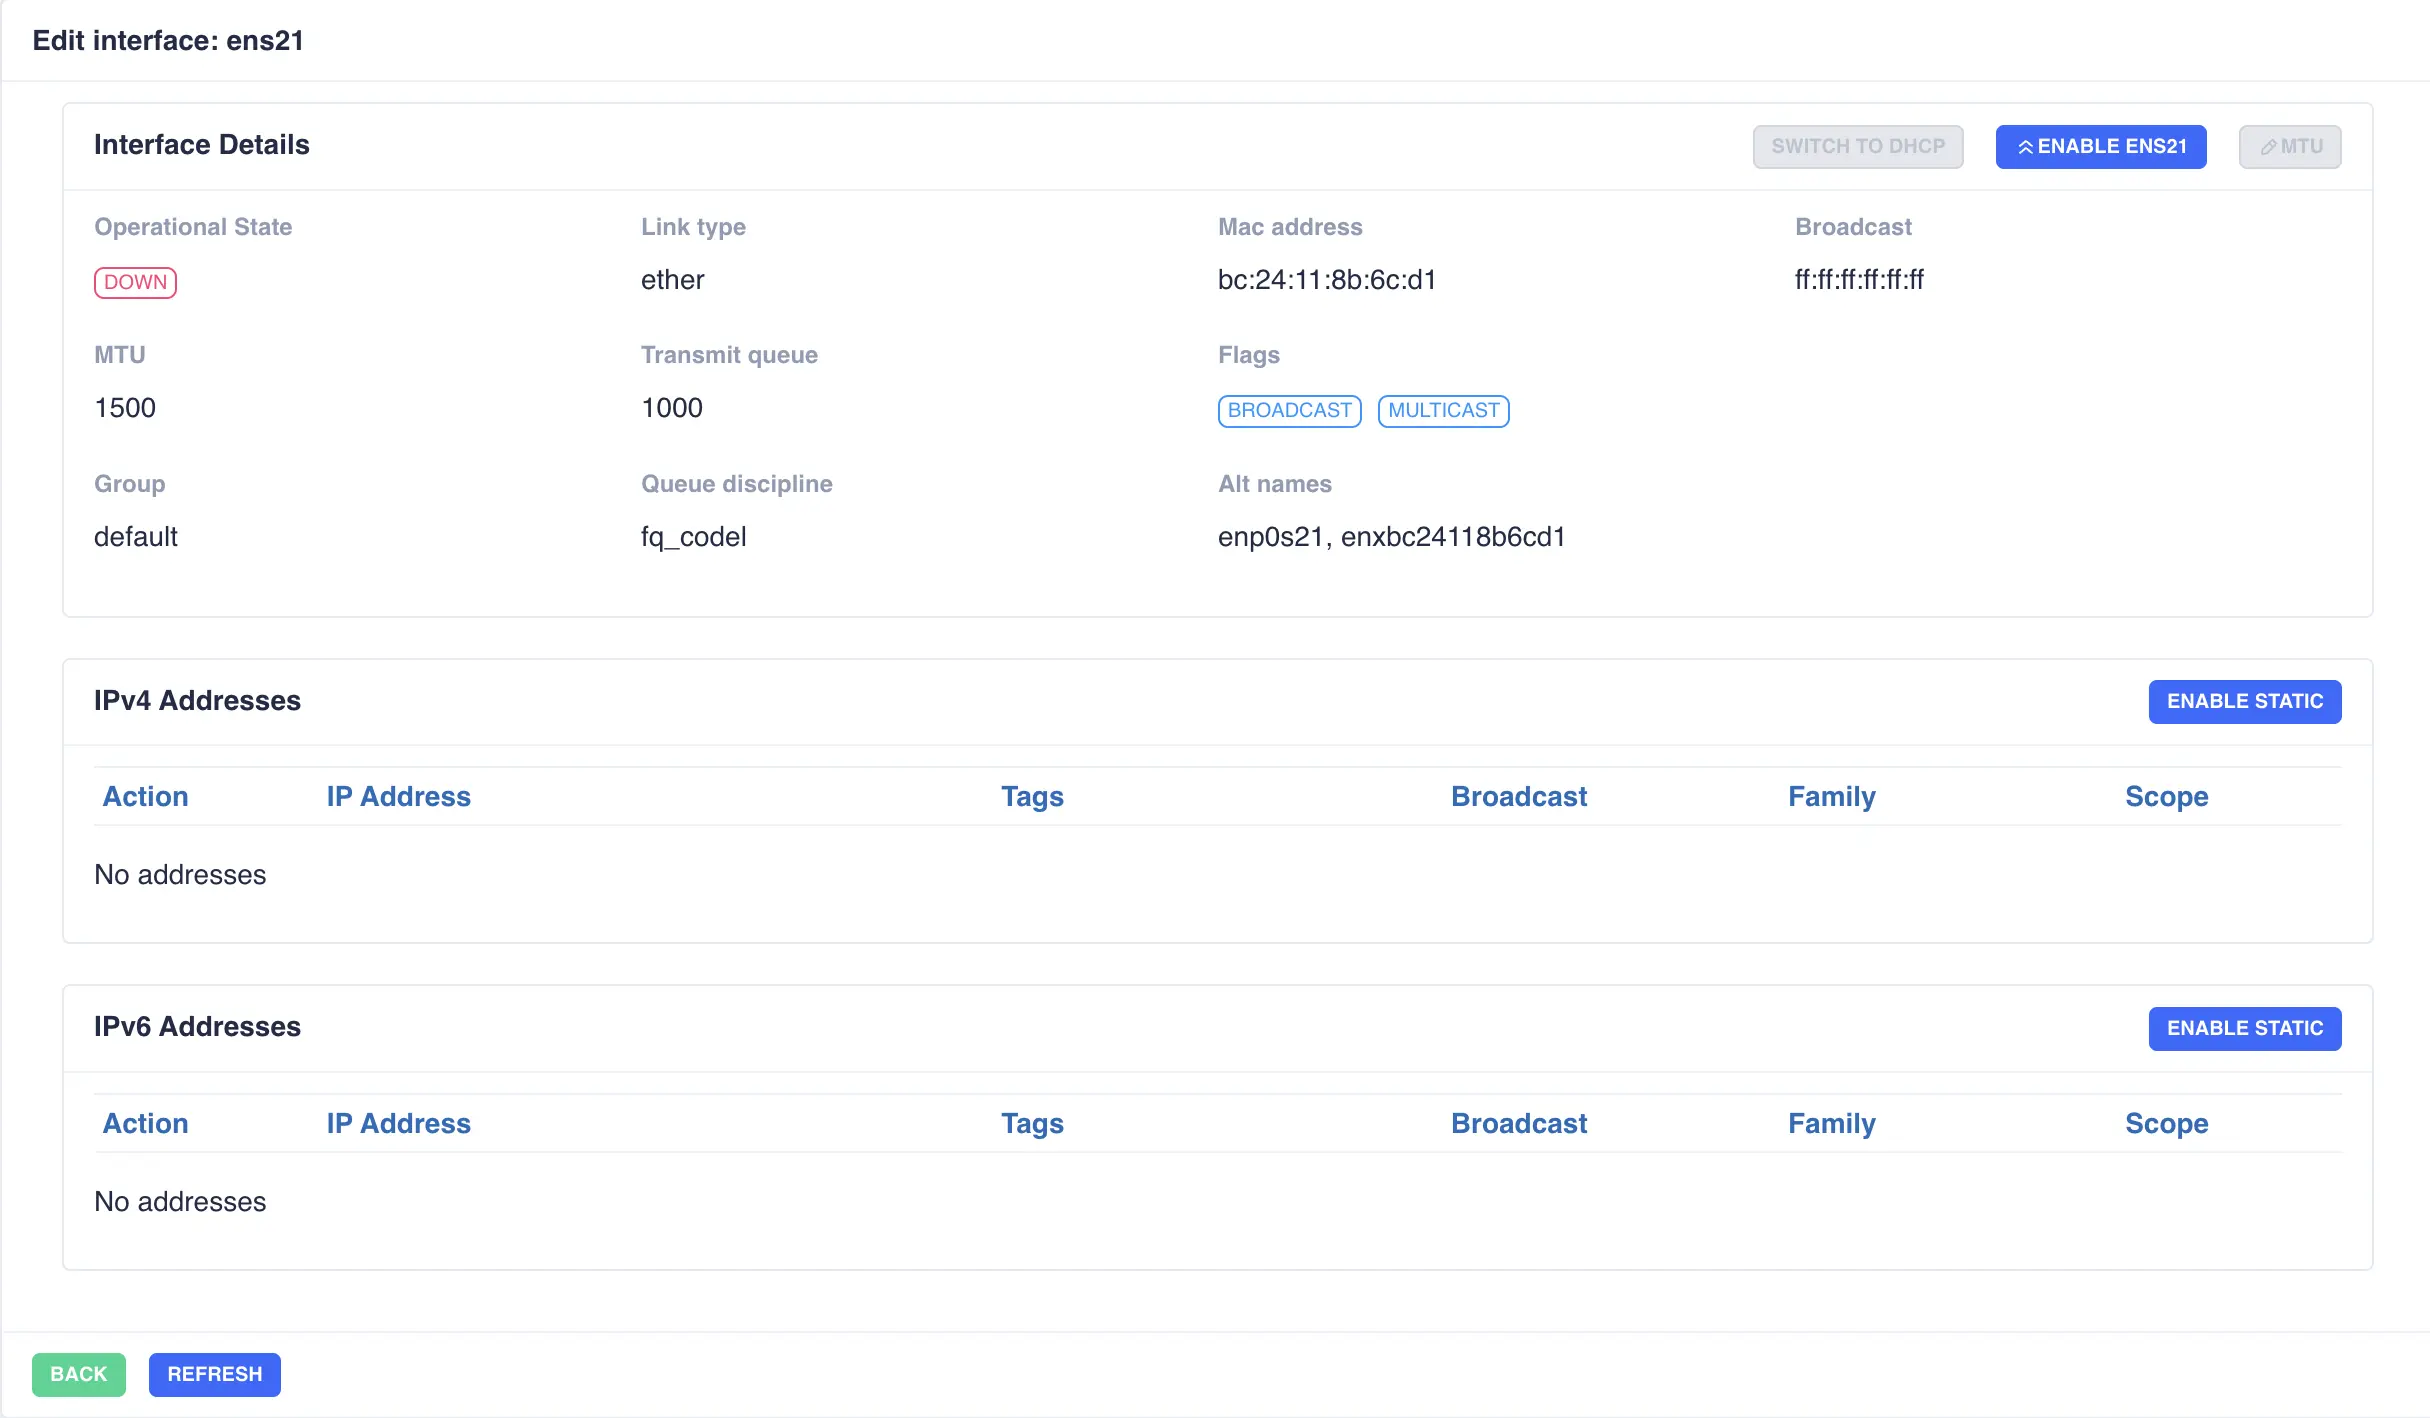Click the Enable ENS21 button
Viewport: 2430px width, 1418px height.
(x=2100, y=147)
